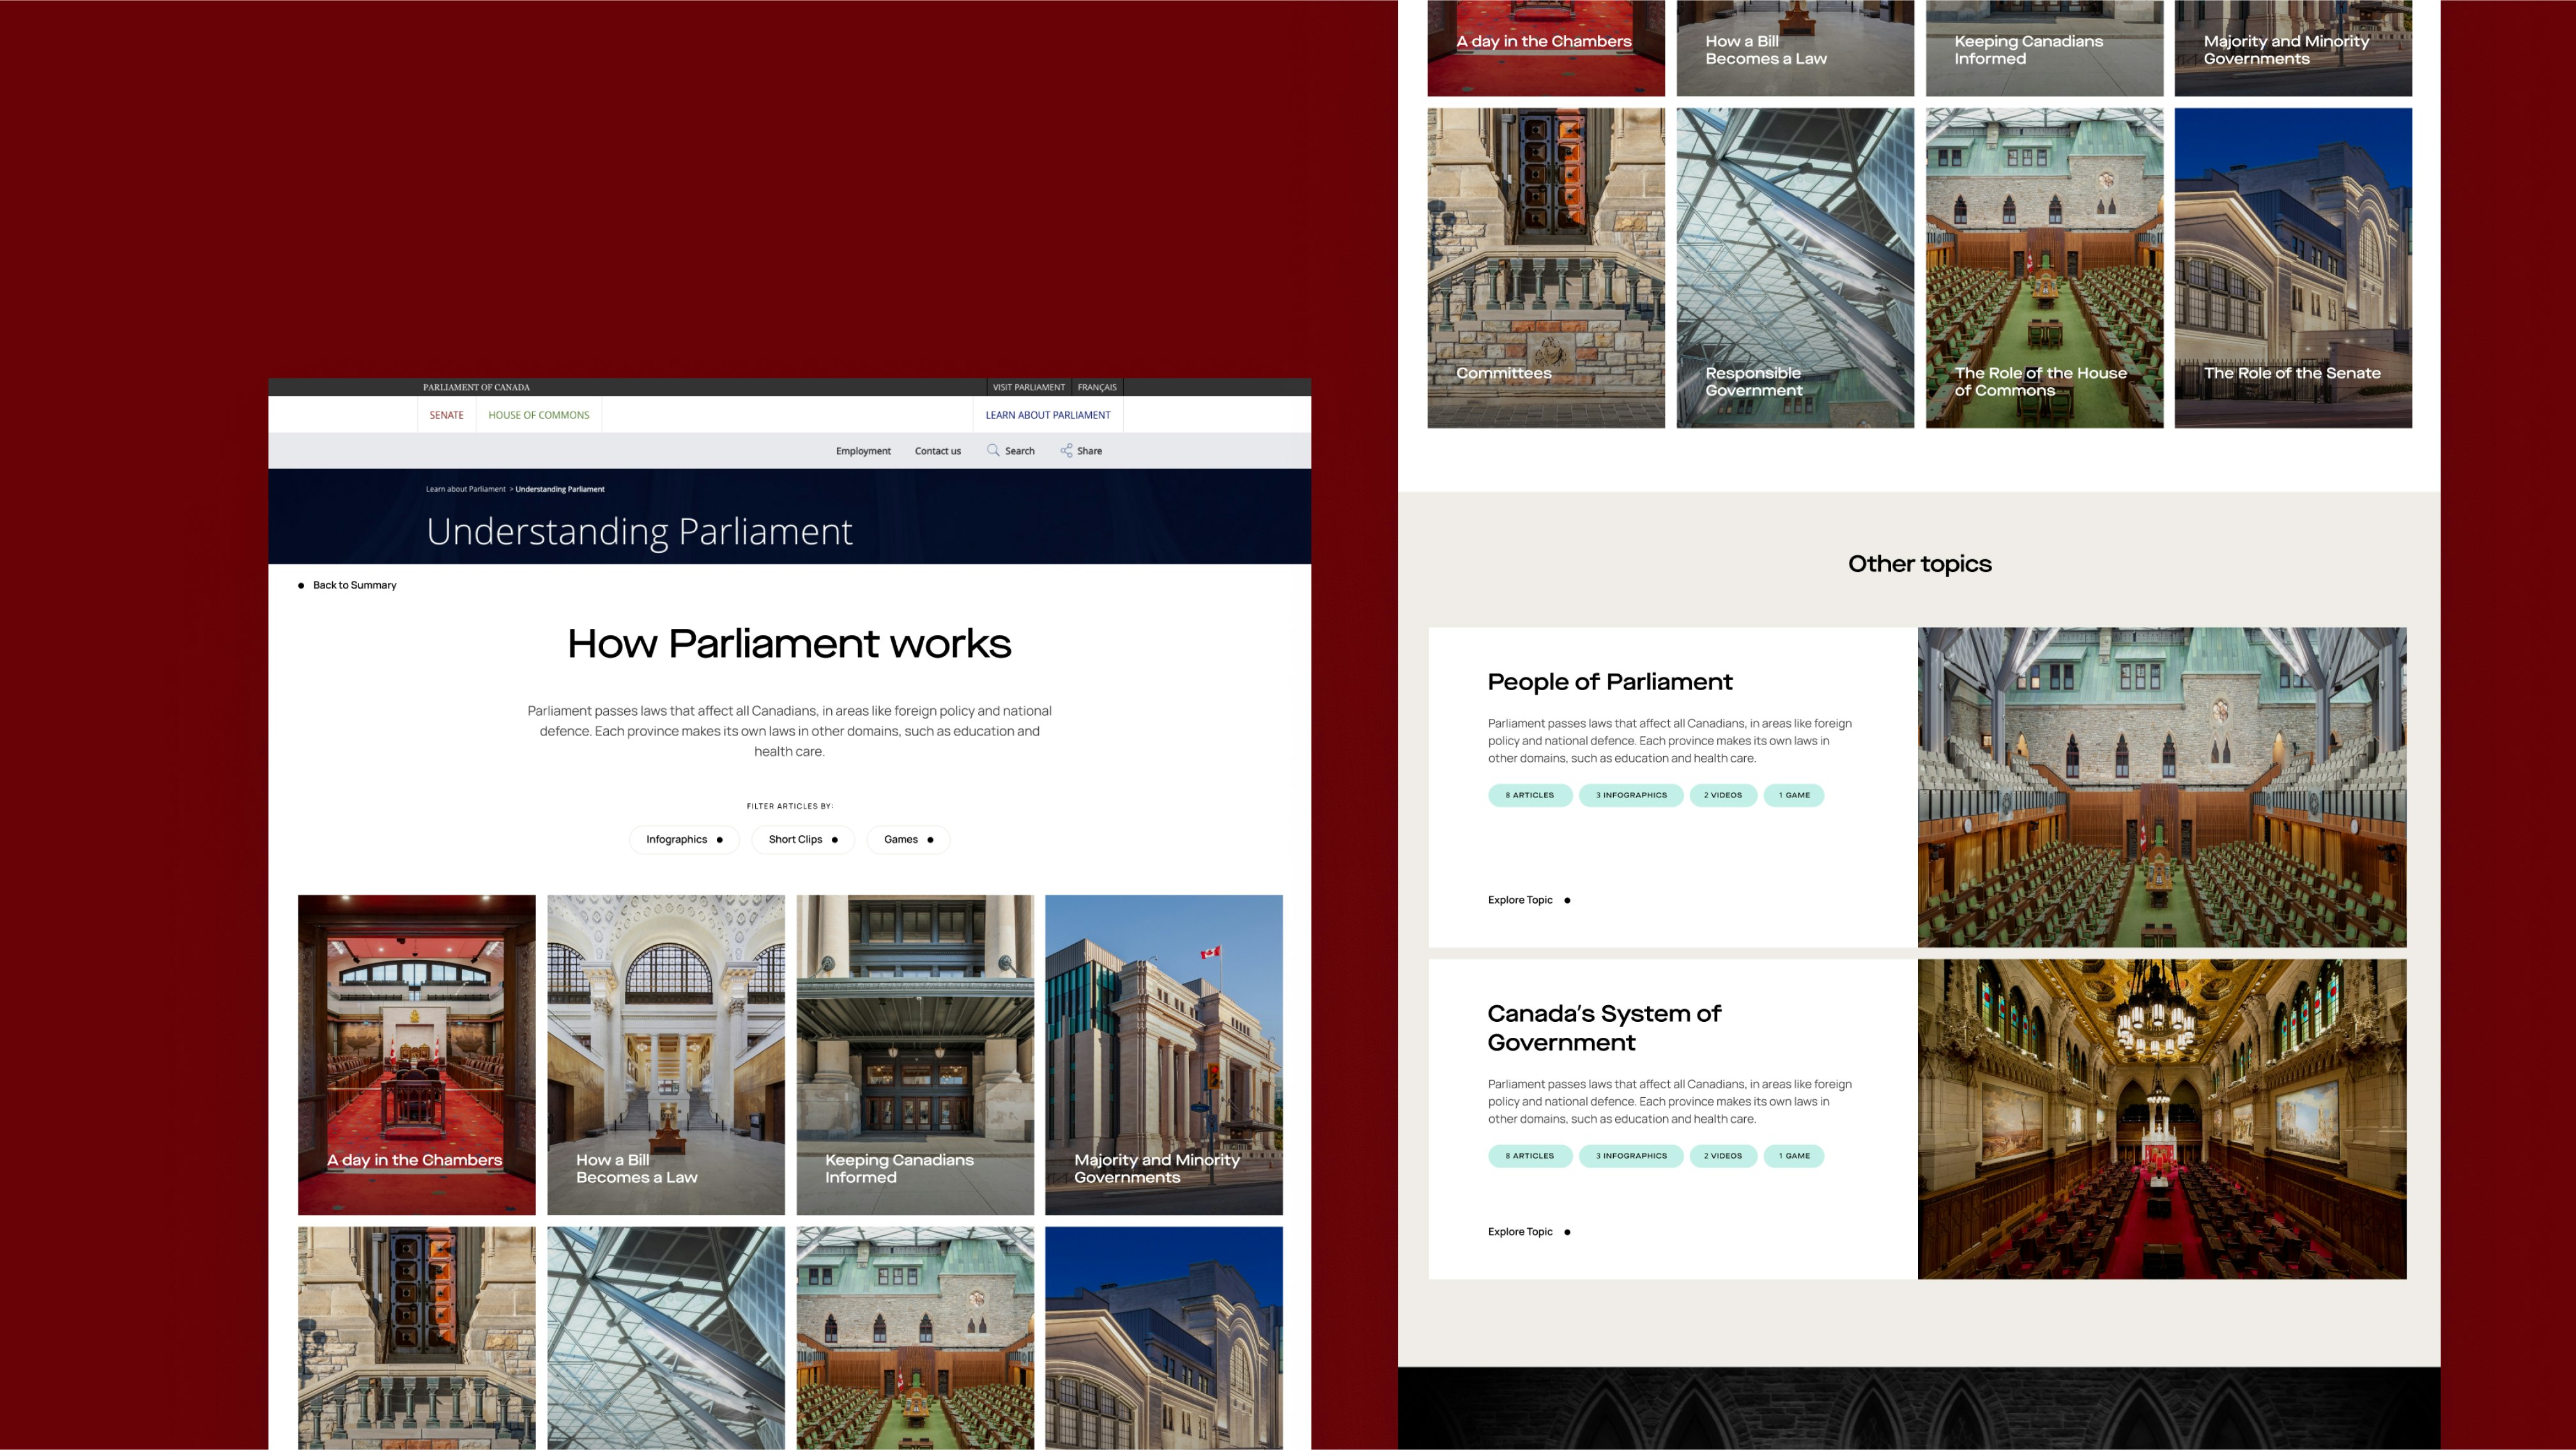Screen dimensions: 2576x1450
Task: Open Canada's System of Government Senate photo
Action: (x=2162, y=1119)
